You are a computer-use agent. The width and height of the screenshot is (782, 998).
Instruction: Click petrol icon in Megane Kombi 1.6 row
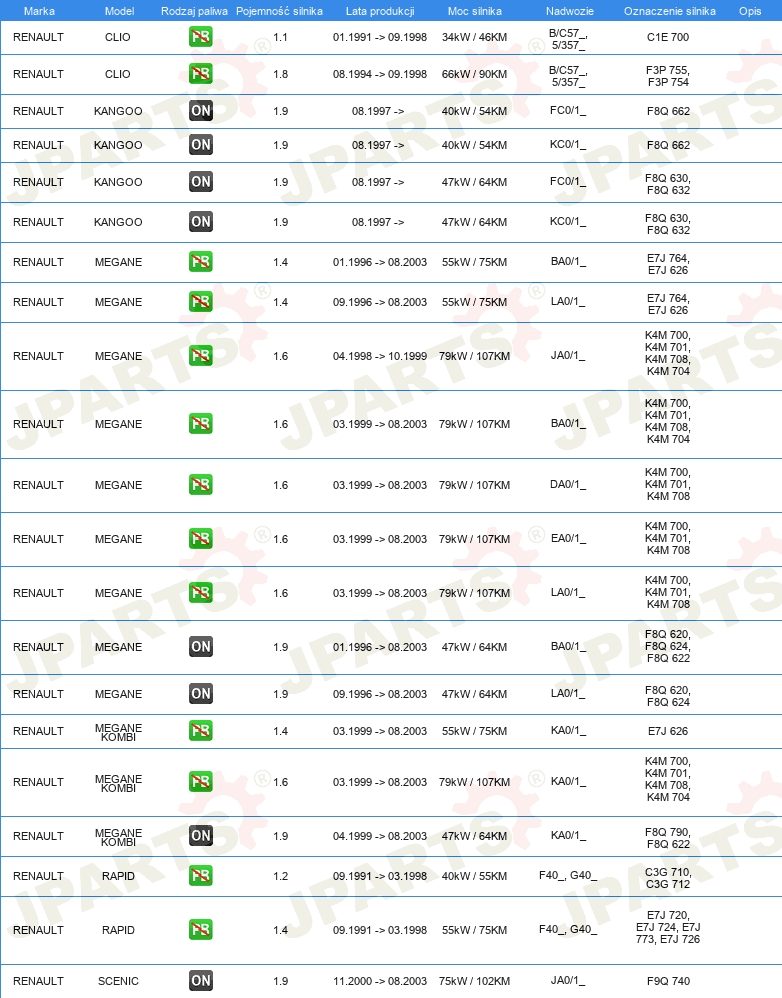click(x=200, y=782)
